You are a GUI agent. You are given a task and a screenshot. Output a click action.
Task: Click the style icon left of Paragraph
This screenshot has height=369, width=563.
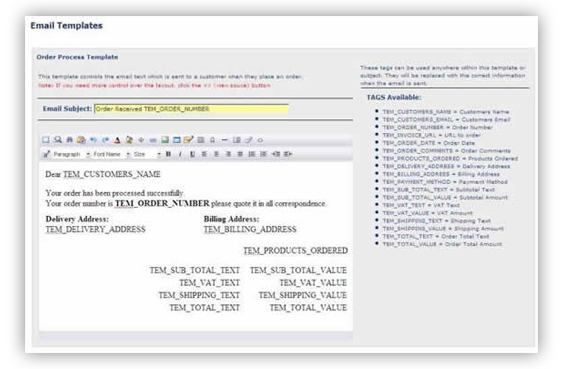(46, 154)
